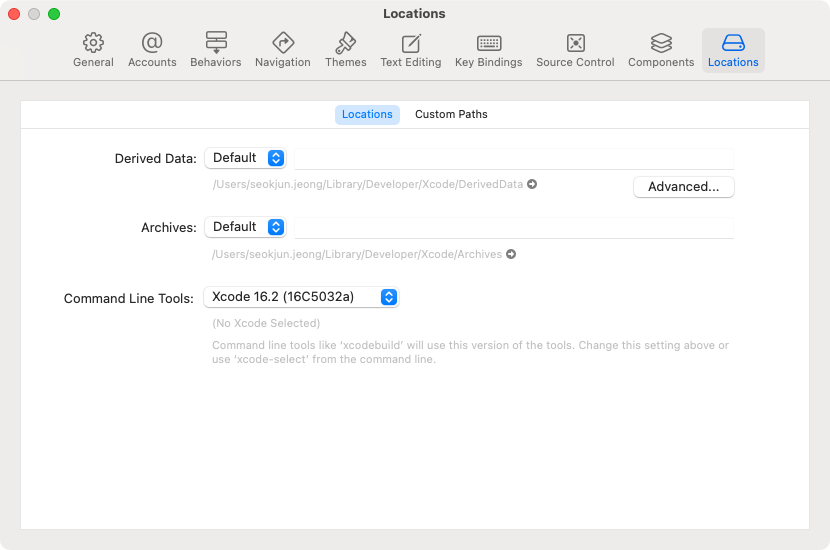Click the '(No Xcode Selected)' text
The image size is (830, 550).
pos(266,323)
